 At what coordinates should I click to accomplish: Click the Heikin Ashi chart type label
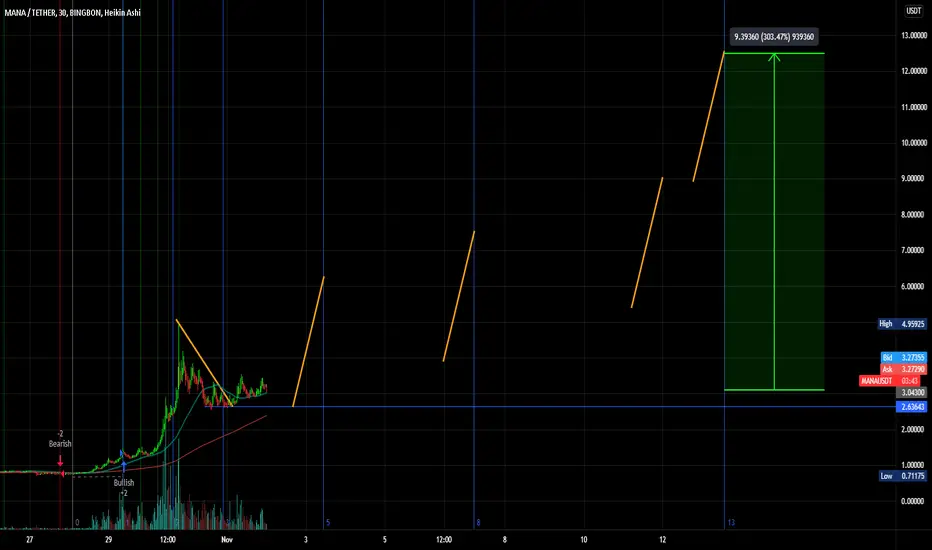pos(122,12)
